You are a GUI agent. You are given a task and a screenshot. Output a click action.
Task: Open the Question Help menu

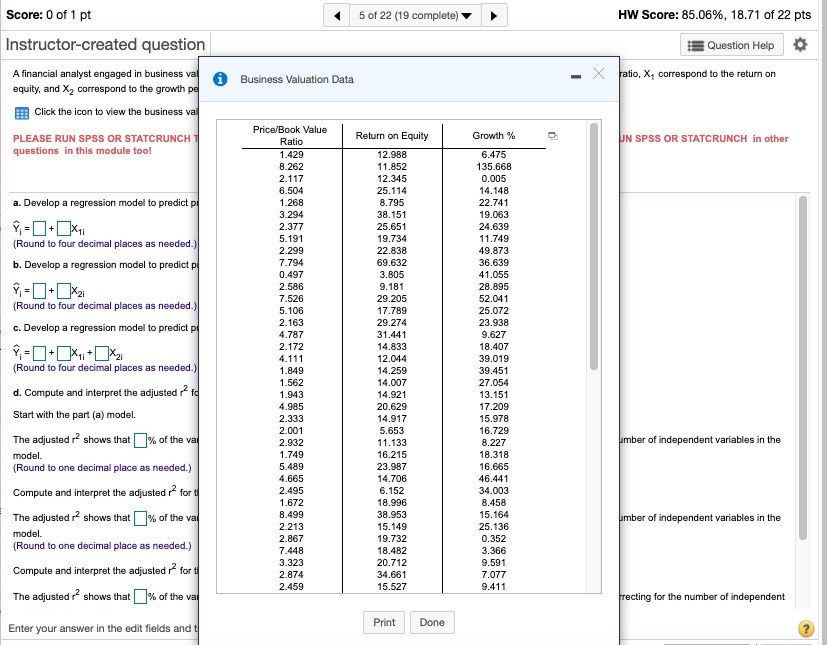coord(733,45)
